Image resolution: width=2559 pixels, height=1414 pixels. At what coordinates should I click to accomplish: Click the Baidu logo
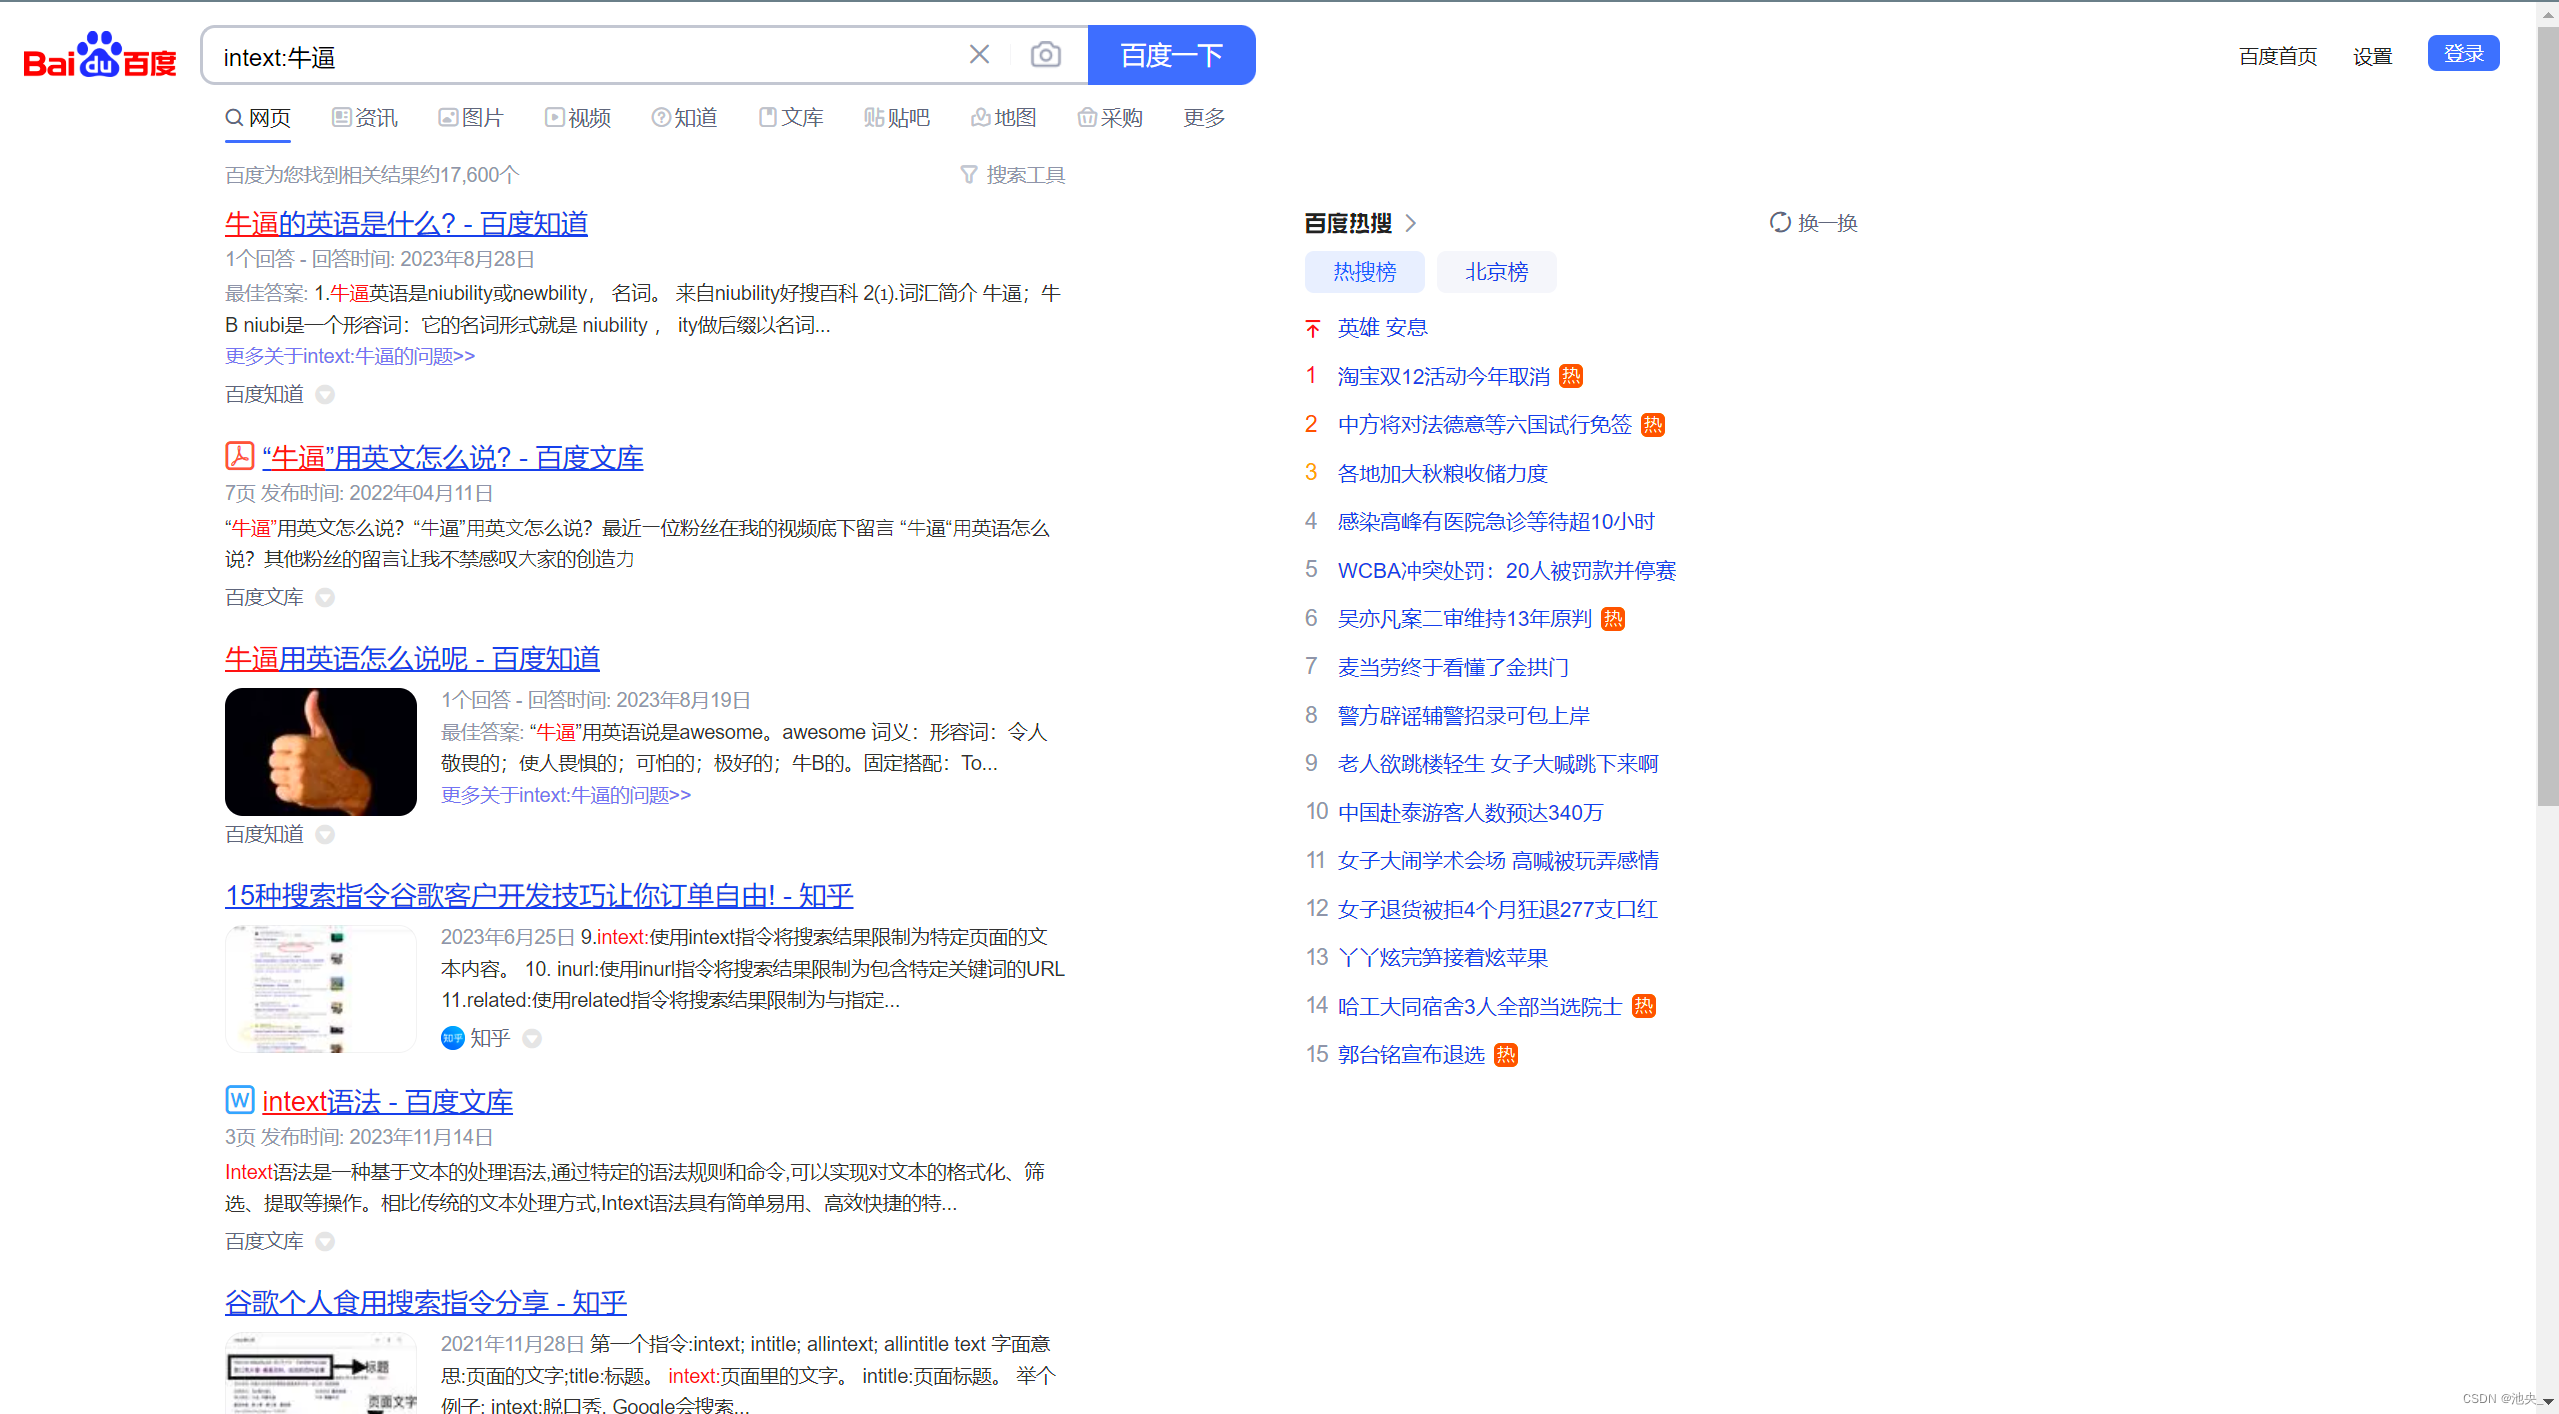click(100, 55)
